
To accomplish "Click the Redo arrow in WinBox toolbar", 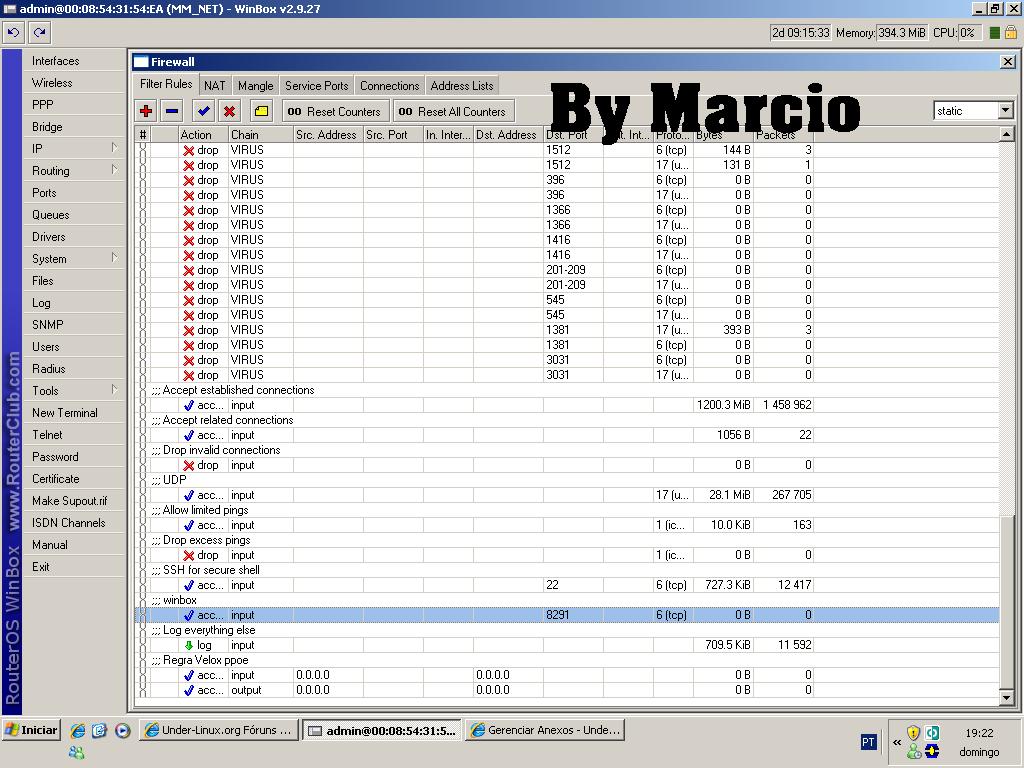I will click(40, 32).
